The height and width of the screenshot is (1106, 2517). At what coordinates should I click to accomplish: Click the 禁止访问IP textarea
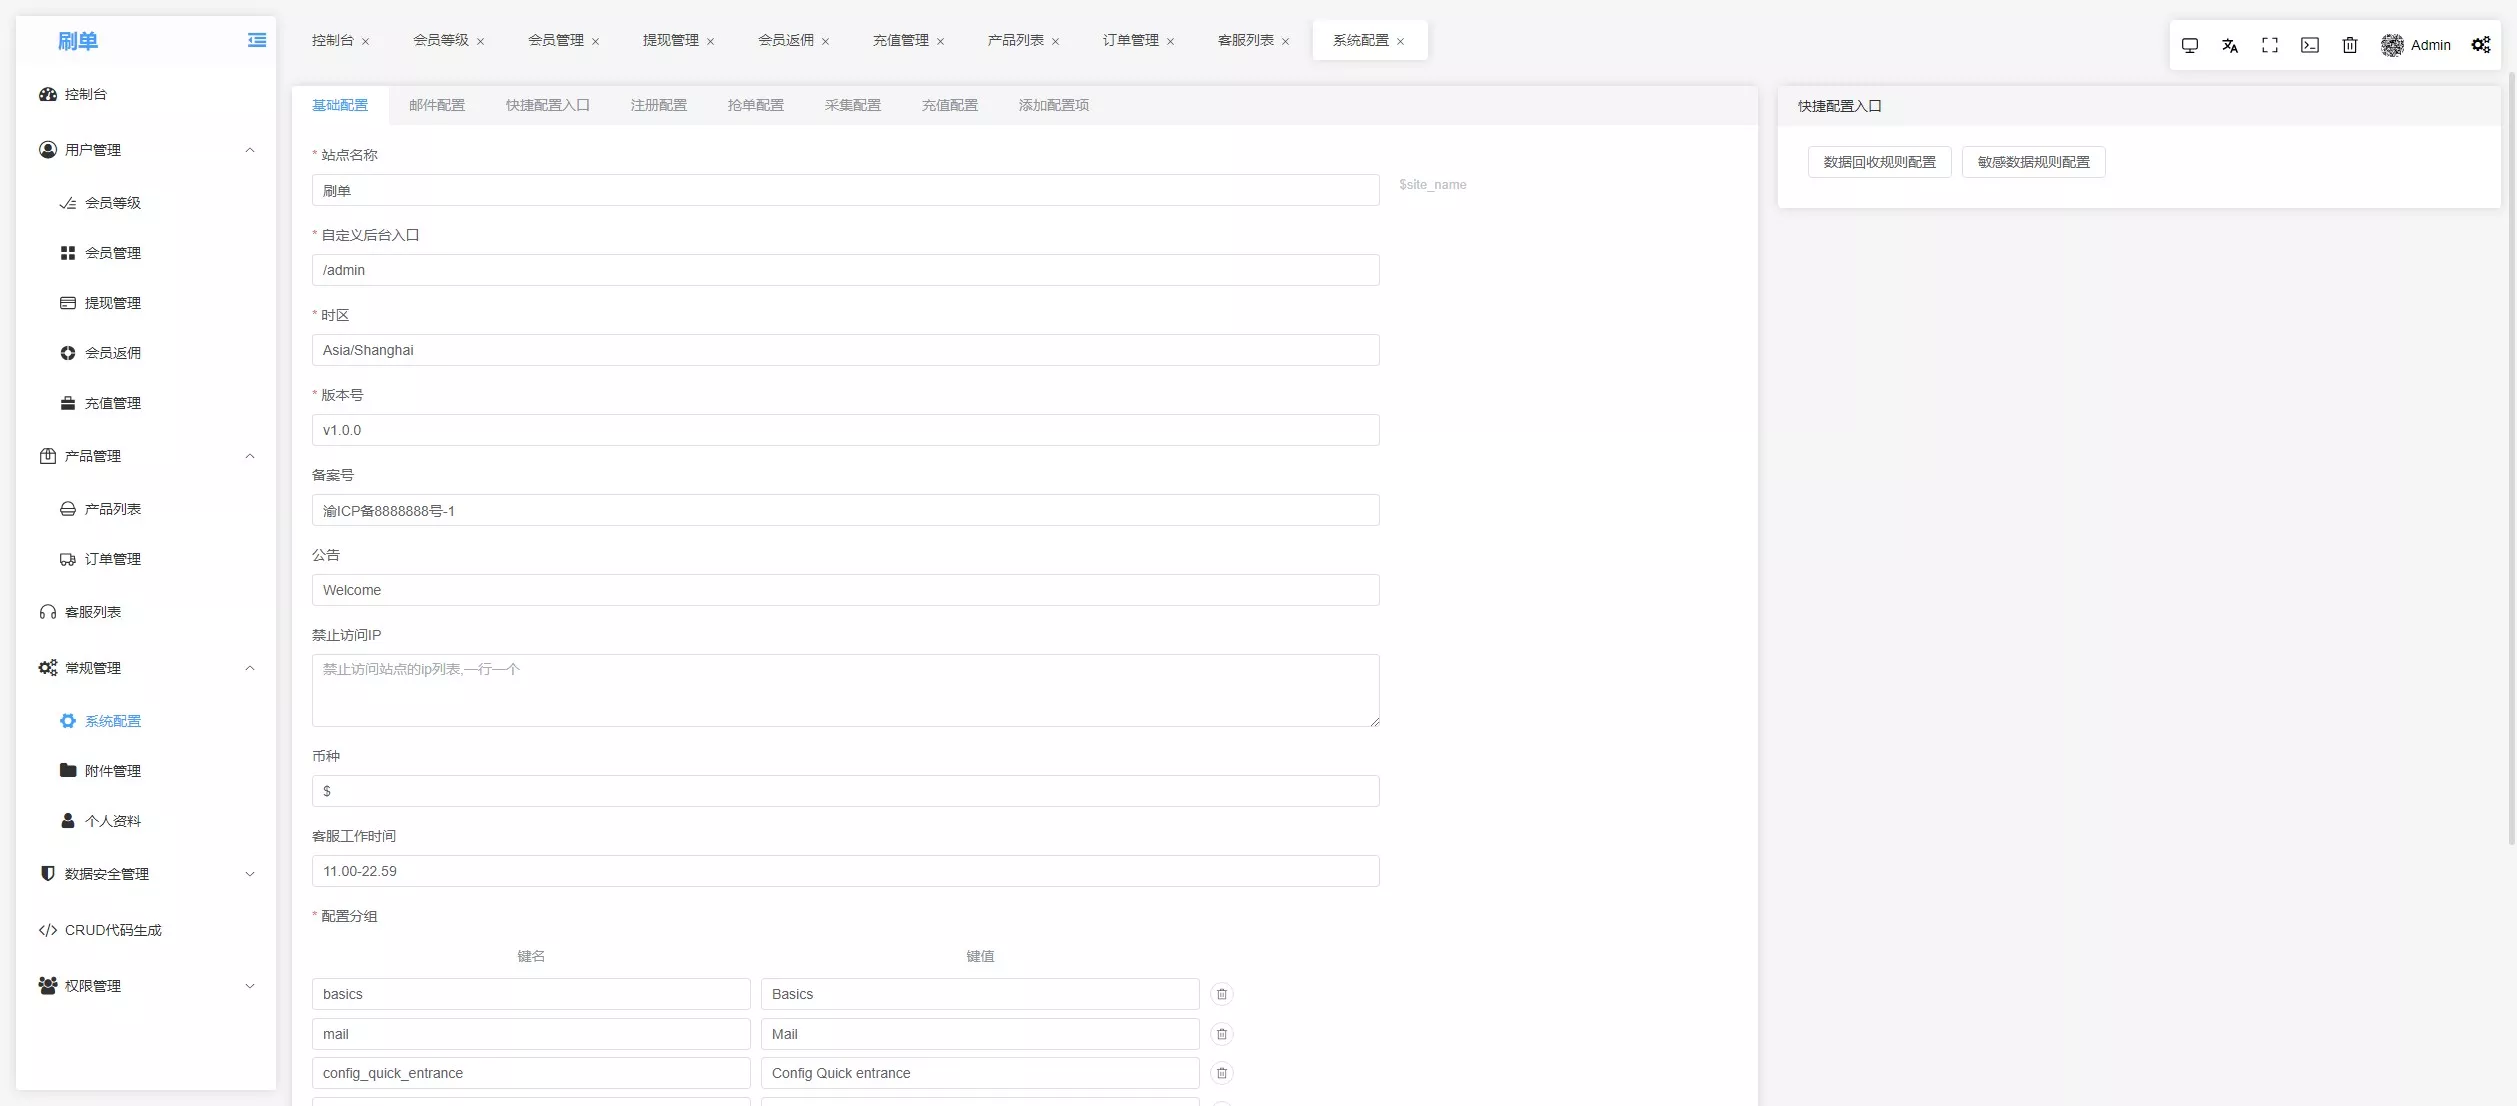[845, 690]
